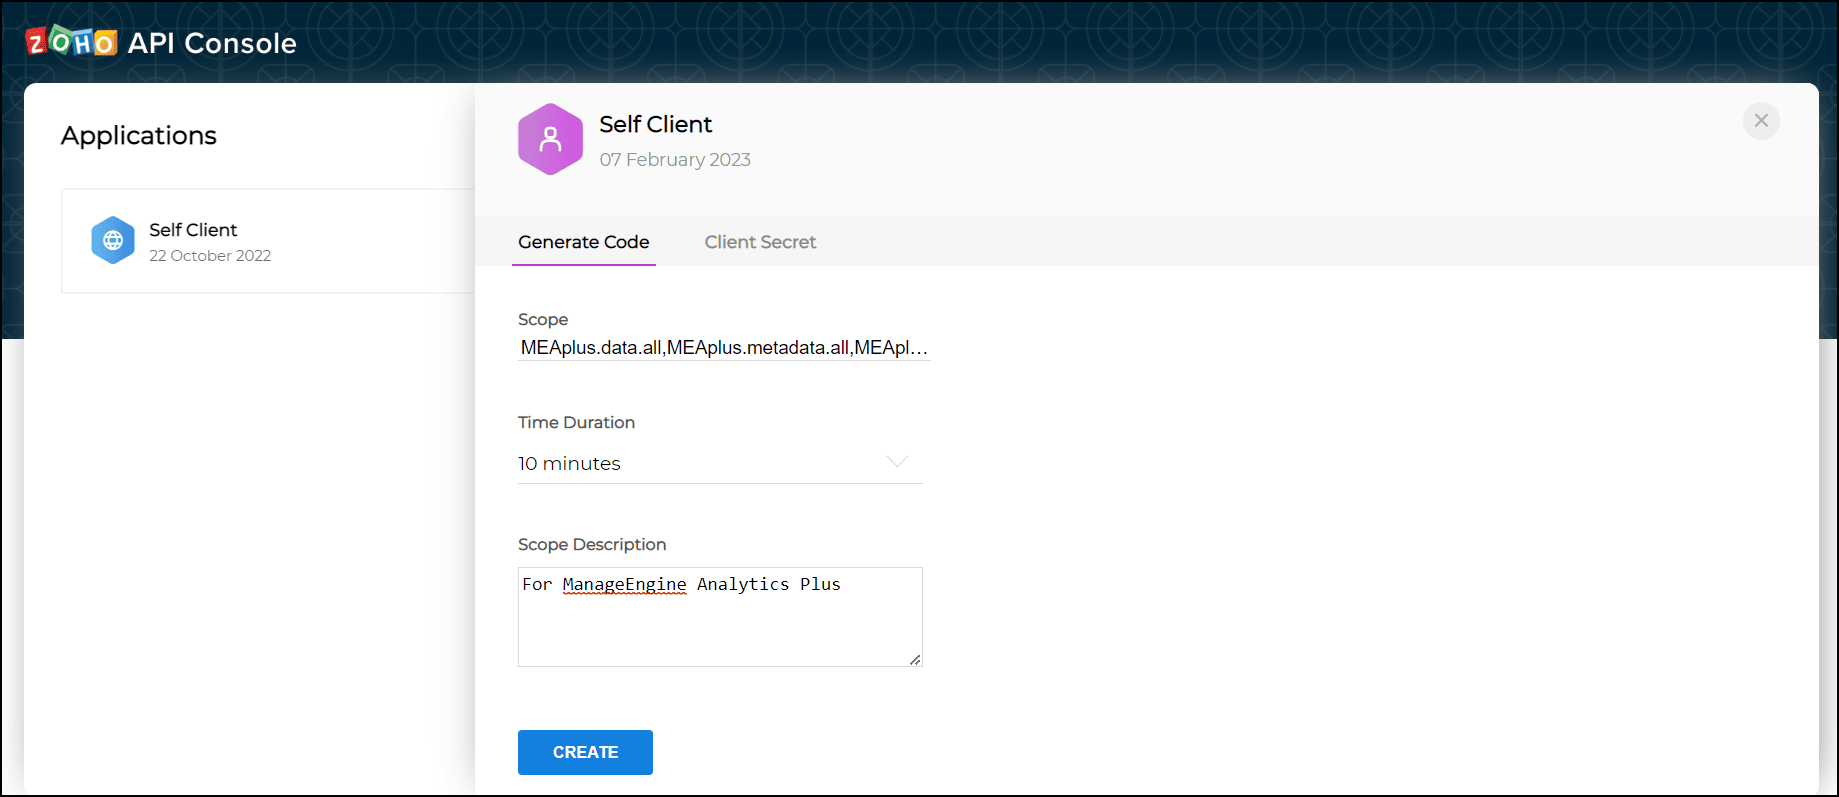Click the Zoho logo

71,42
